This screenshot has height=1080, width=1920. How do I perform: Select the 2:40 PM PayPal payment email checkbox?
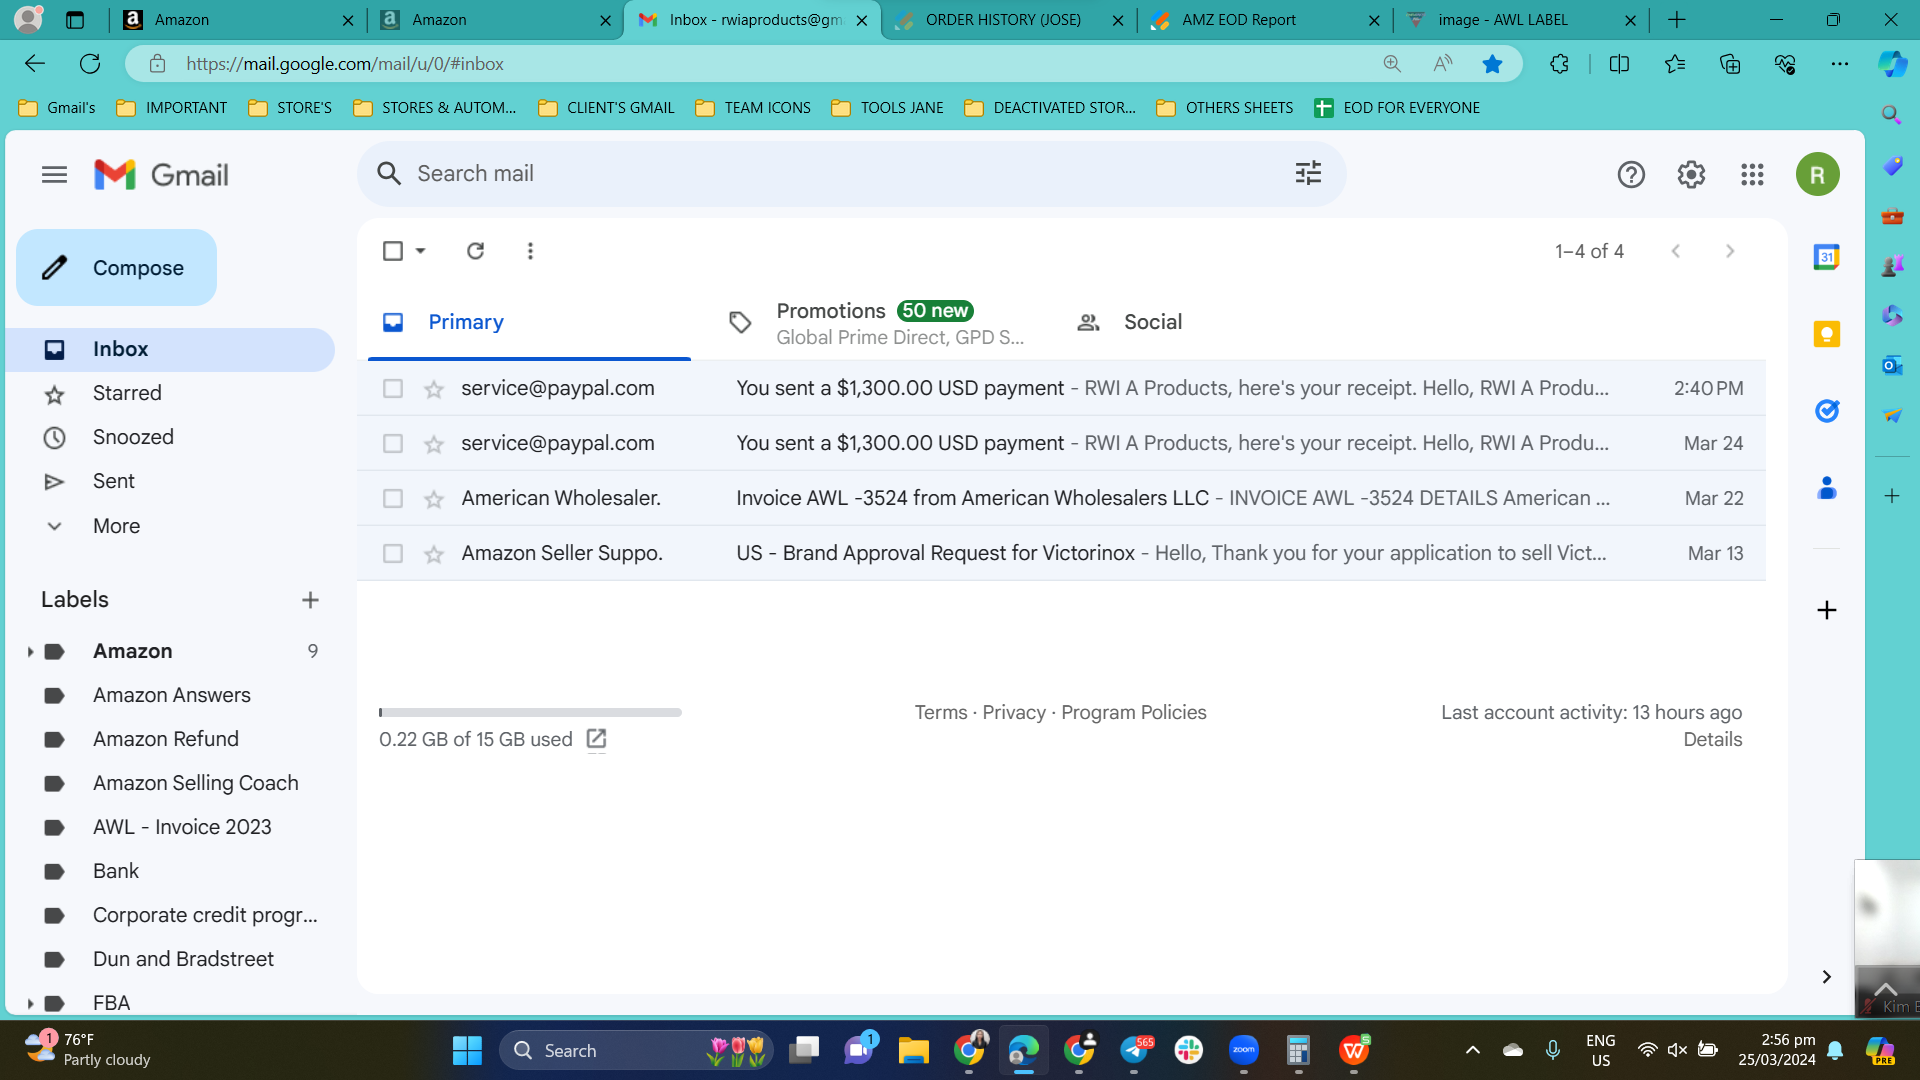pyautogui.click(x=393, y=388)
